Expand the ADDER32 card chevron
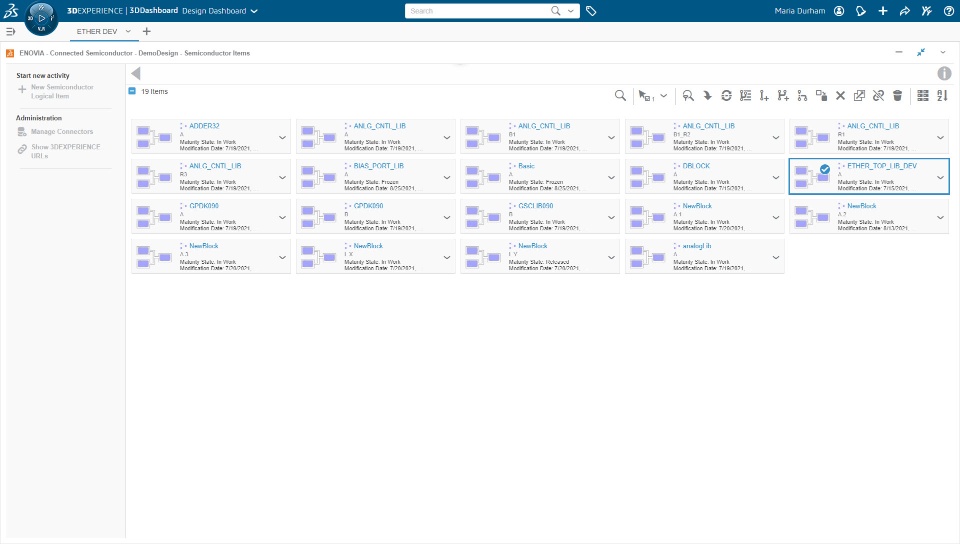The width and height of the screenshot is (960, 544). (282, 138)
